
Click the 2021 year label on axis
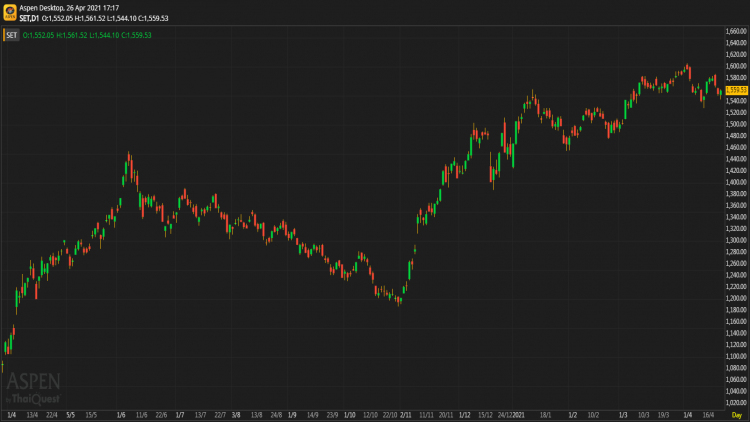[x=518, y=415]
